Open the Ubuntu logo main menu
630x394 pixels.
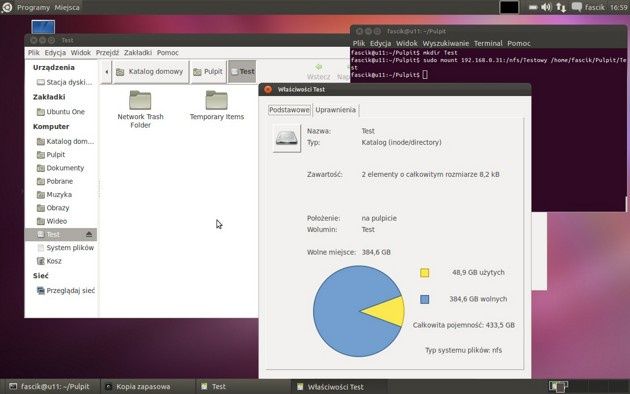point(6,7)
